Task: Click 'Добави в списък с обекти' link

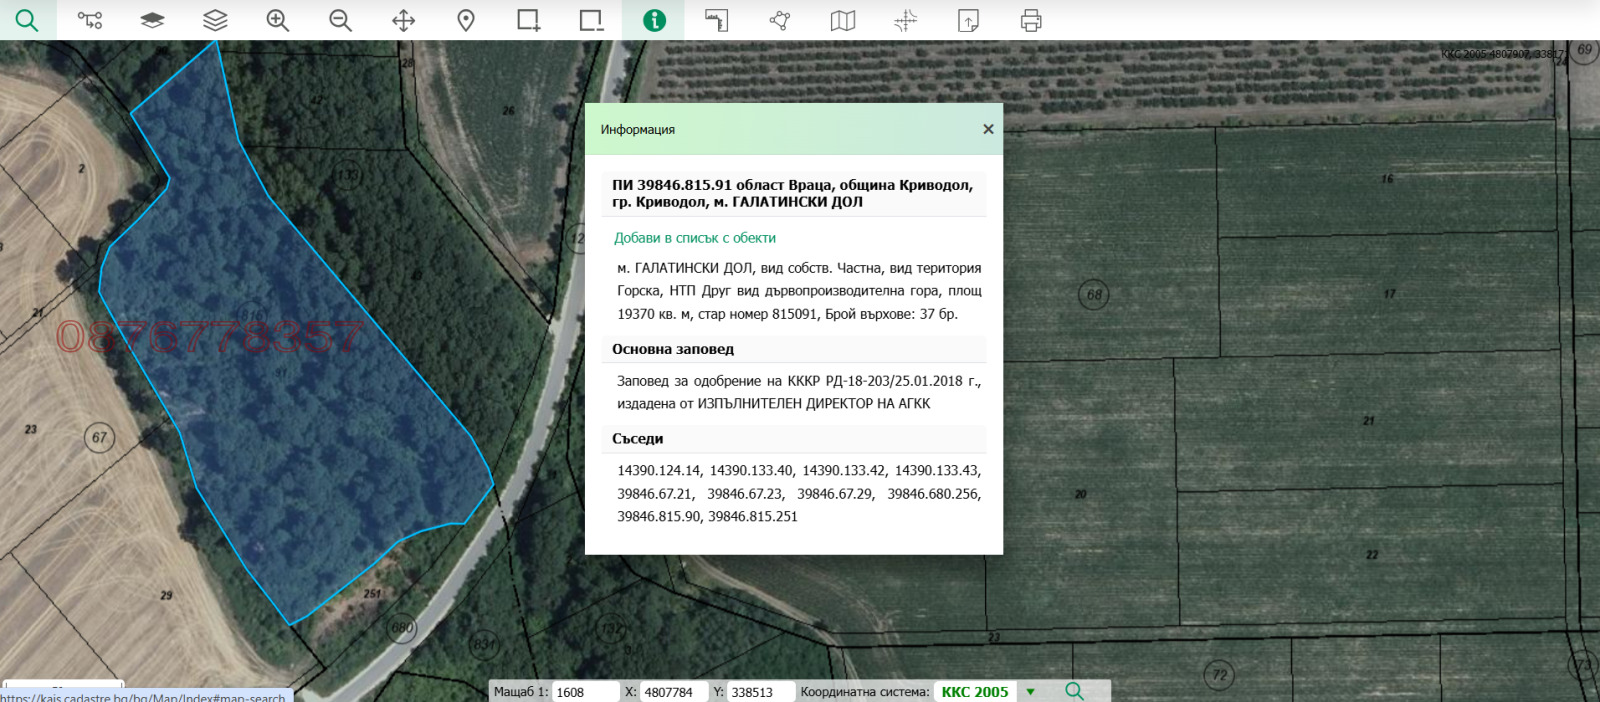Action: click(695, 238)
